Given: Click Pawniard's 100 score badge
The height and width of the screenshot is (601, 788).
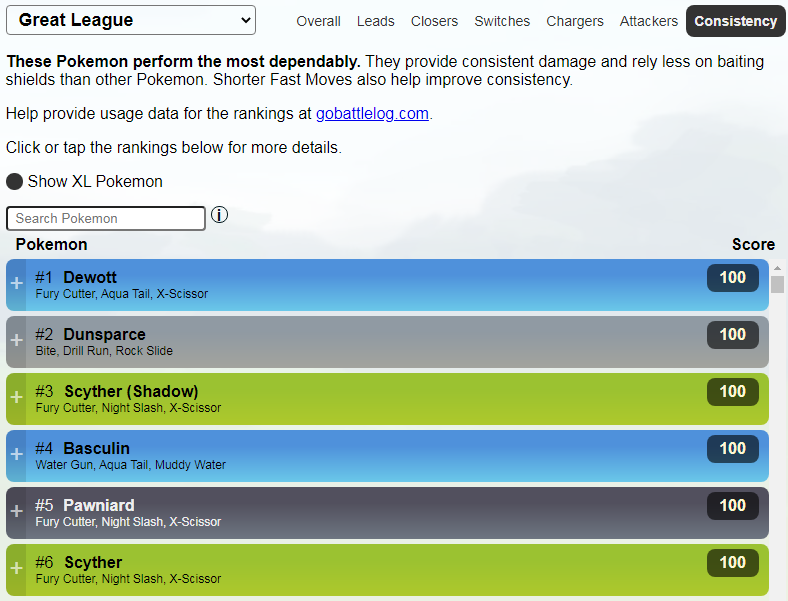Looking at the screenshot, I should [x=733, y=506].
